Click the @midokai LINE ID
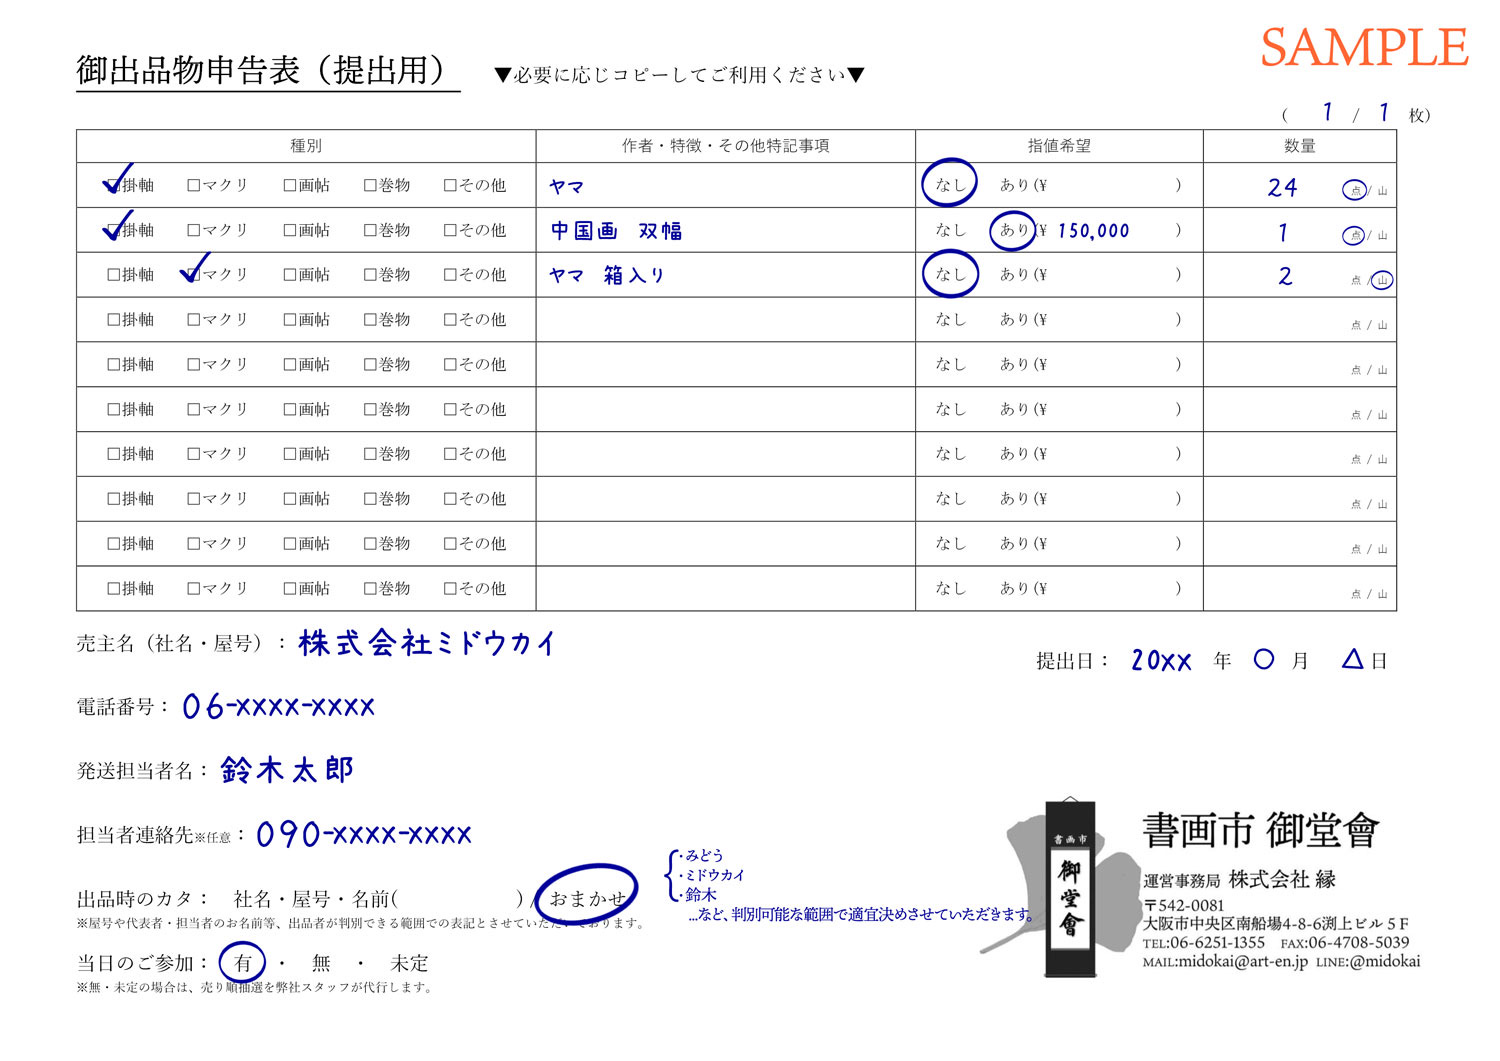The width and height of the screenshot is (1500, 1061). tap(1384, 961)
